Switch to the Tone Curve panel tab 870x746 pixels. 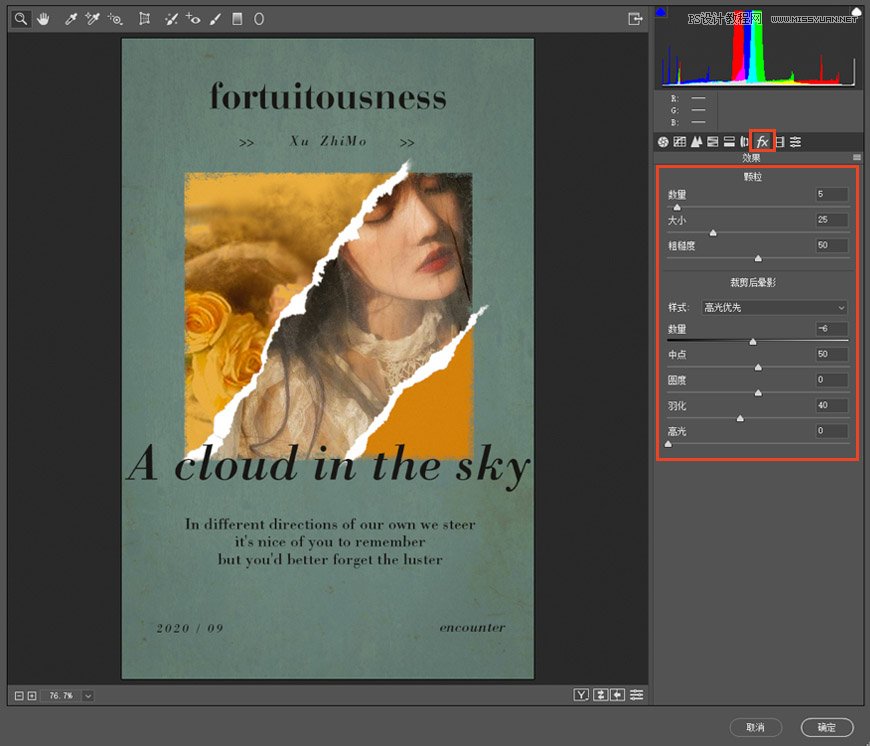click(x=681, y=141)
